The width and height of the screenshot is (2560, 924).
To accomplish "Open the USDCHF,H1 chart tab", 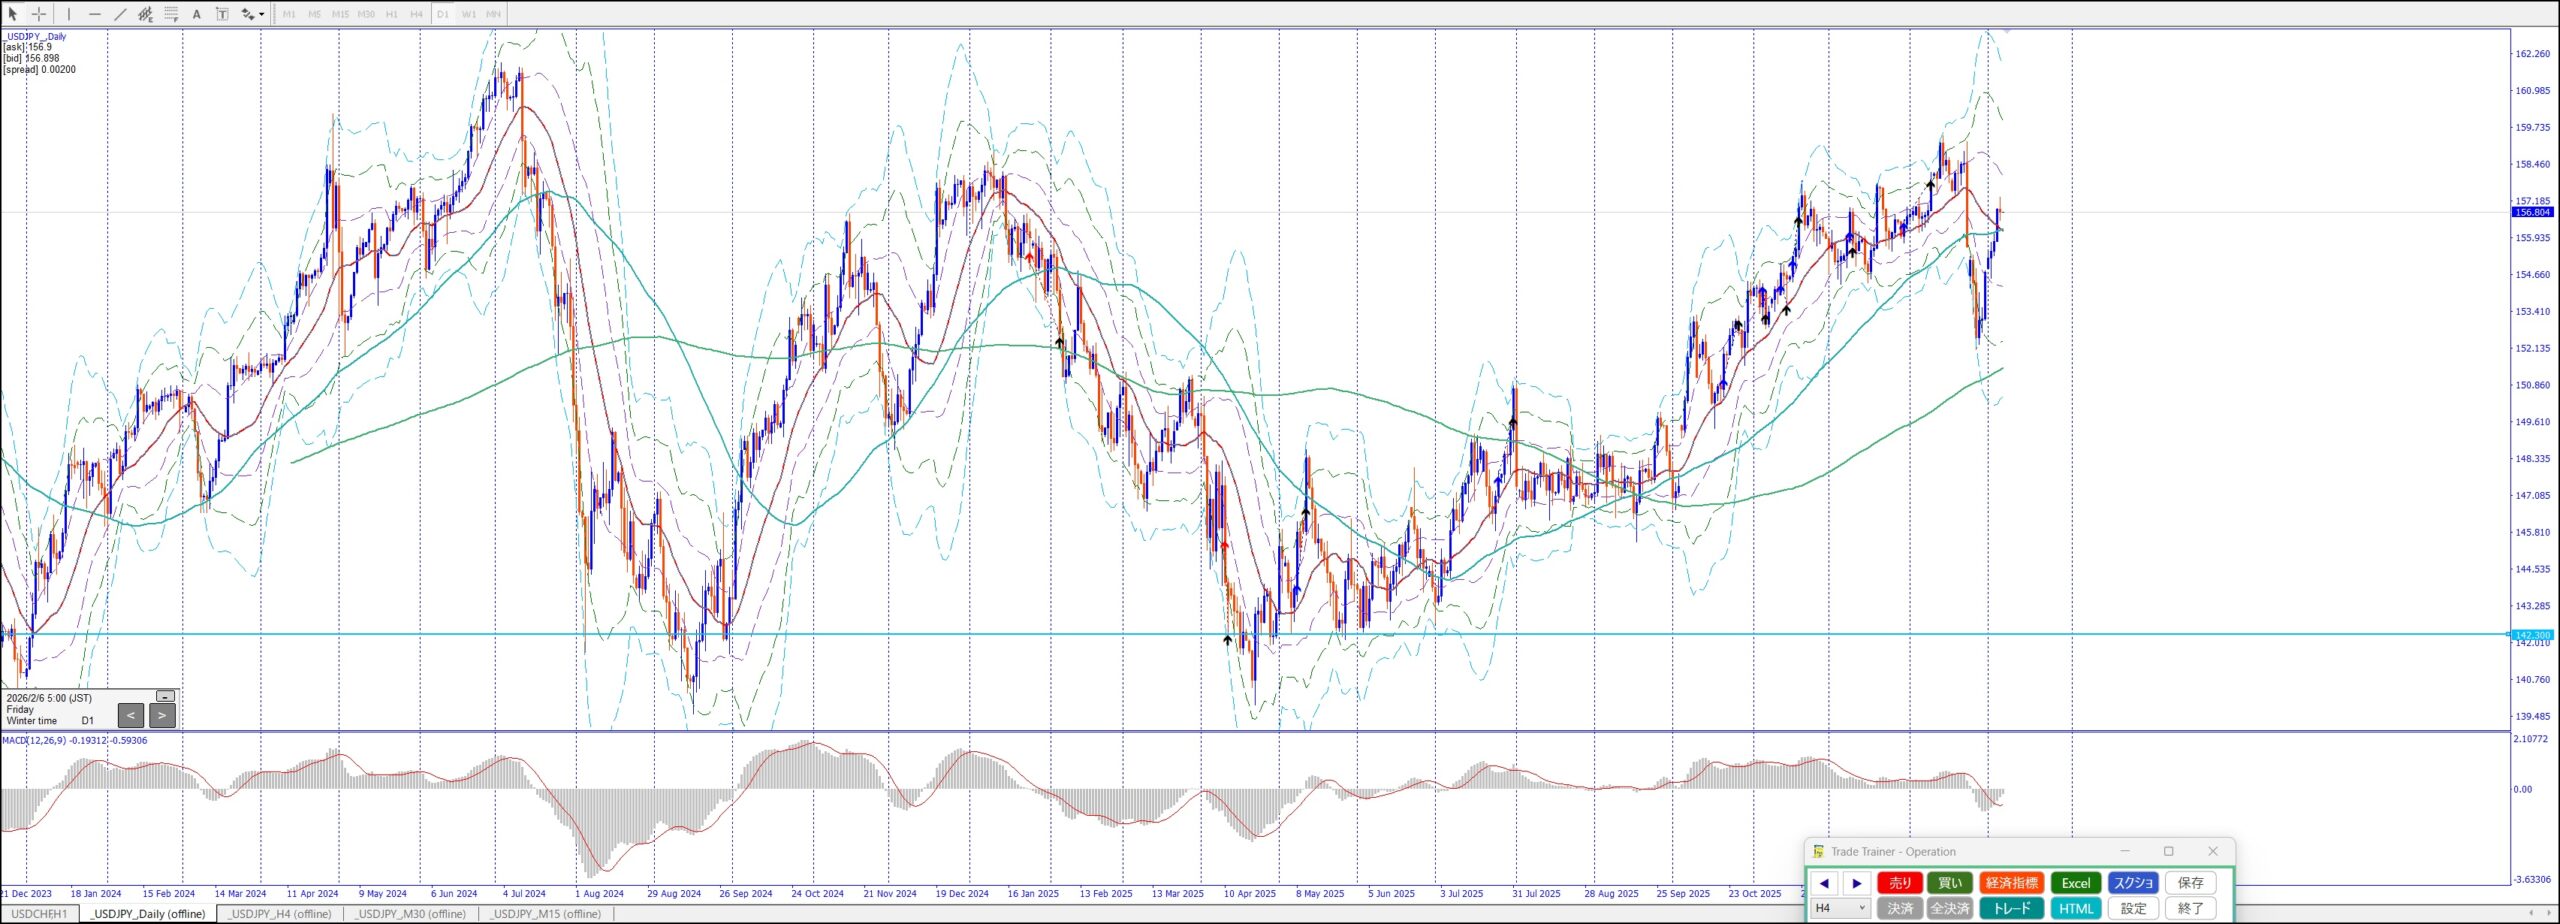I will click(39, 914).
